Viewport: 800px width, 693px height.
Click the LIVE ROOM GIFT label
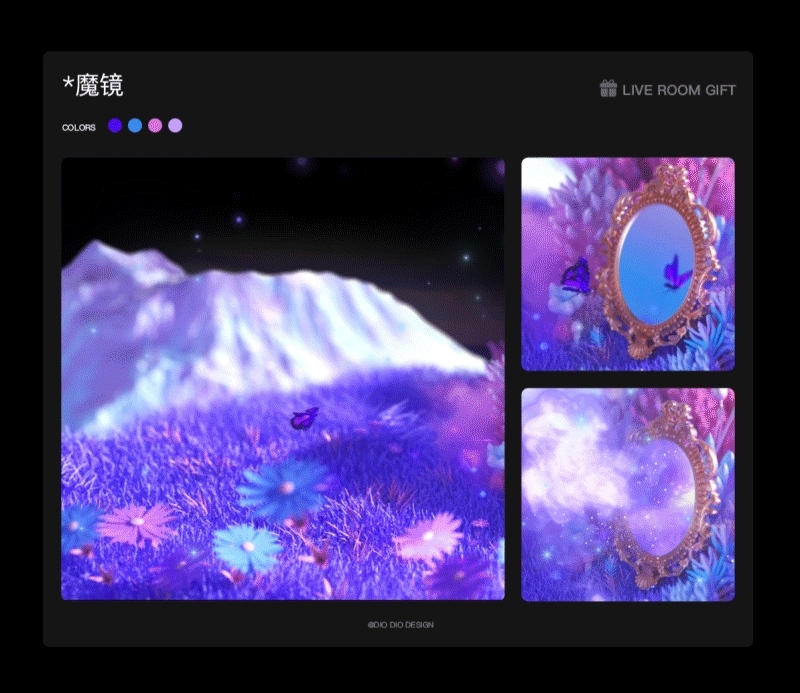click(679, 90)
